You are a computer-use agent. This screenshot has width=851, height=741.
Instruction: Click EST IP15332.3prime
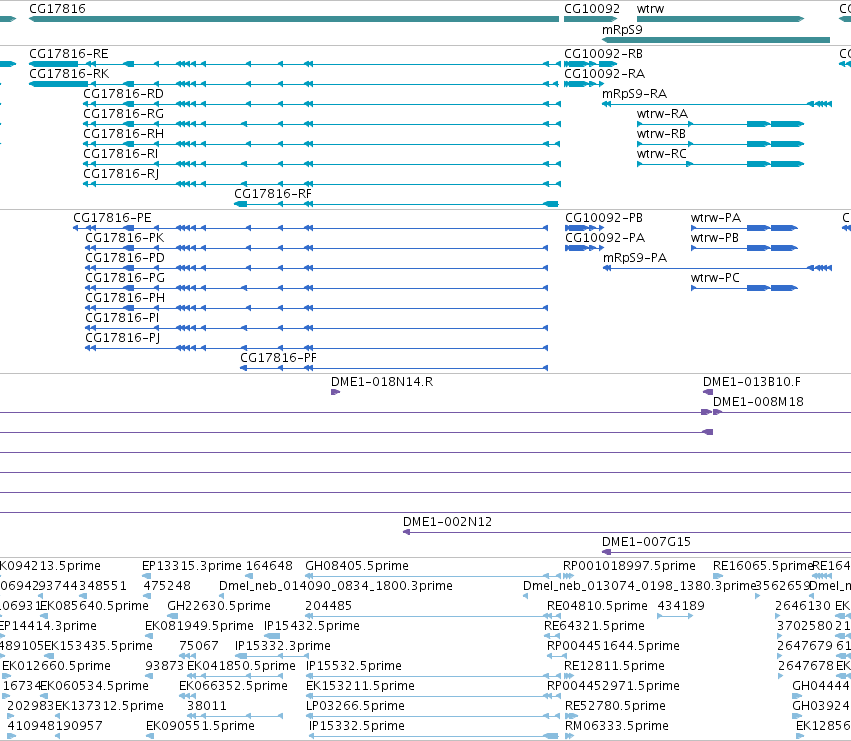point(283,647)
